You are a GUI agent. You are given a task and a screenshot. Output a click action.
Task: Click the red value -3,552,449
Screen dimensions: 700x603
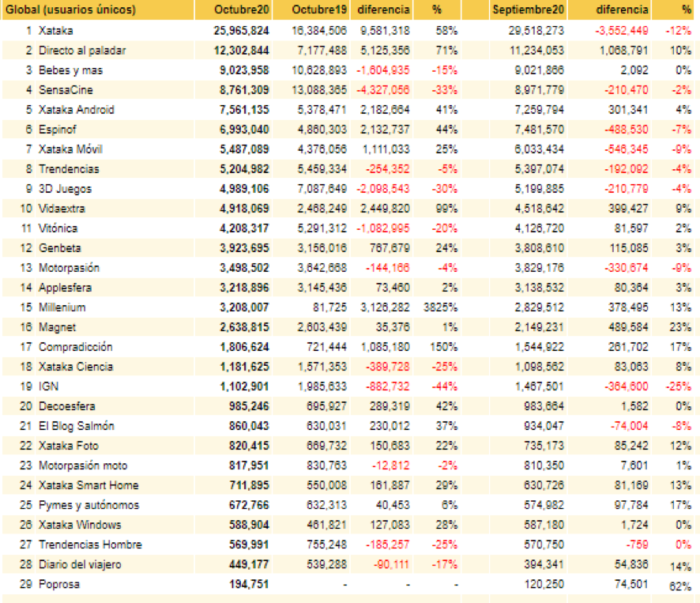pos(621,30)
